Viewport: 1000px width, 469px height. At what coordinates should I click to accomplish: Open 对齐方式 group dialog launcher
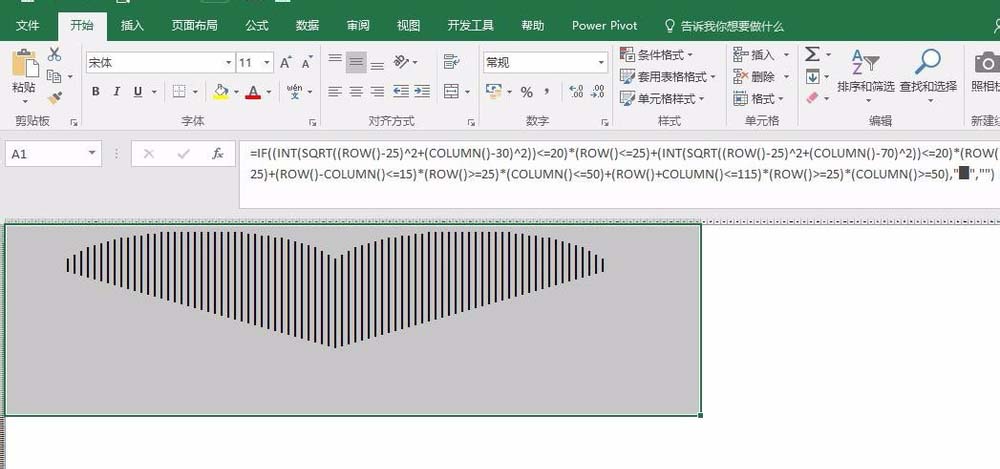point(471,121)
